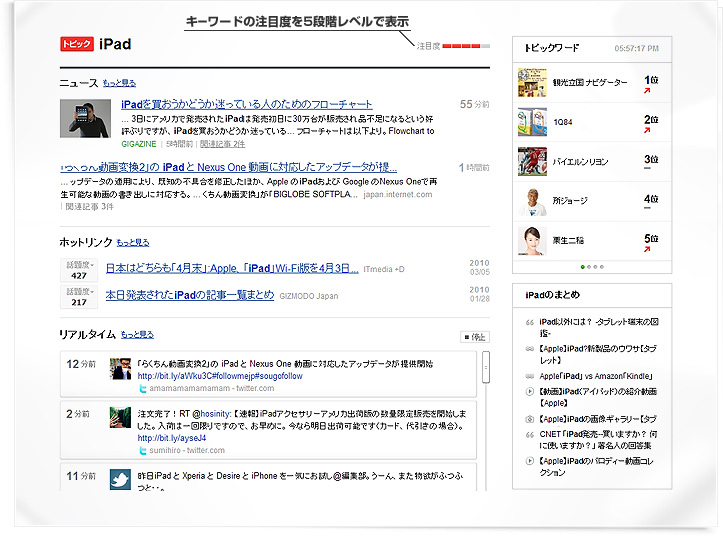Image resolution: width=723 pixels, height=537 pixels.
Task: Open the 5位 ranked person portrait thumbnail
Action: [x=532, y=241]
